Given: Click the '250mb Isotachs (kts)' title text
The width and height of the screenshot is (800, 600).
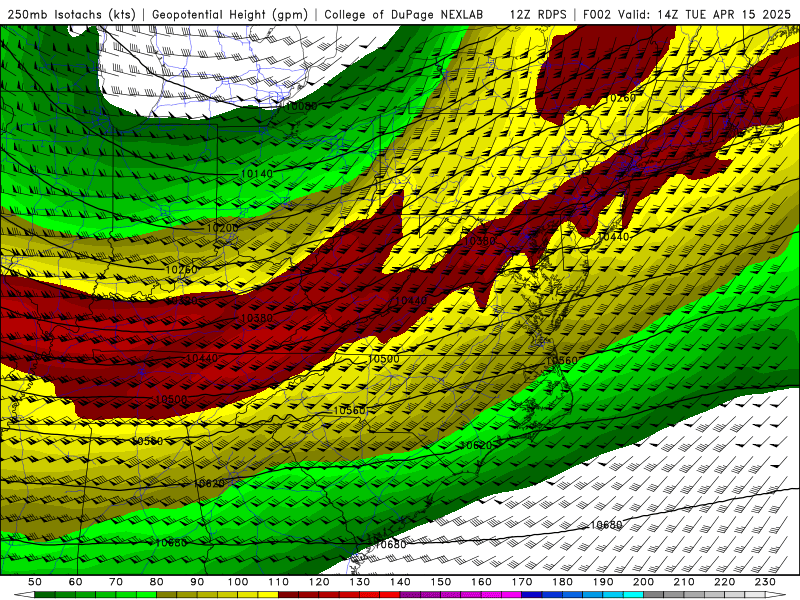Looking at the screenshot, I should 71,15.
